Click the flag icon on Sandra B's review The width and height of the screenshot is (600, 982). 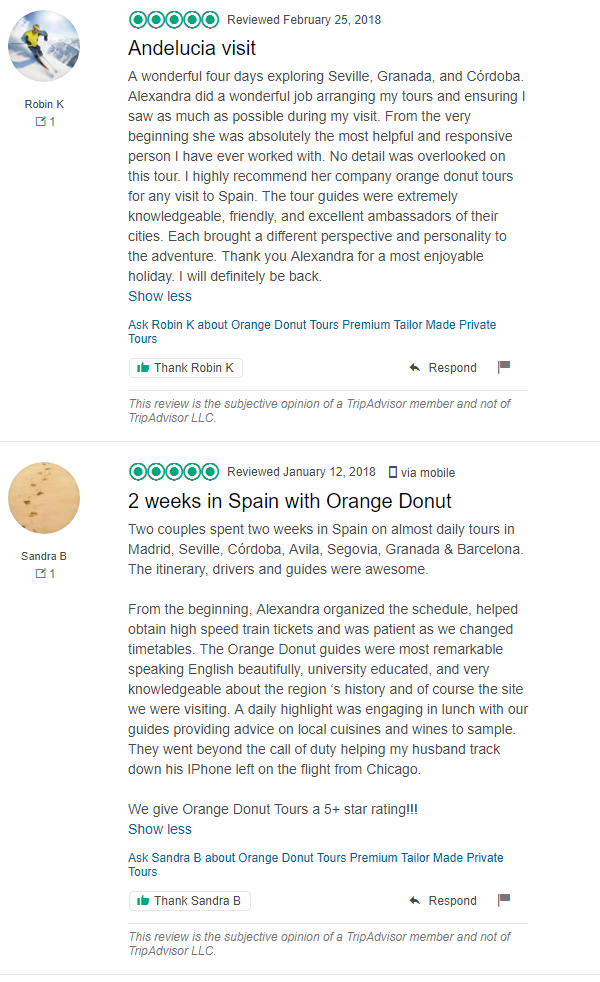(x=504, y=899)
